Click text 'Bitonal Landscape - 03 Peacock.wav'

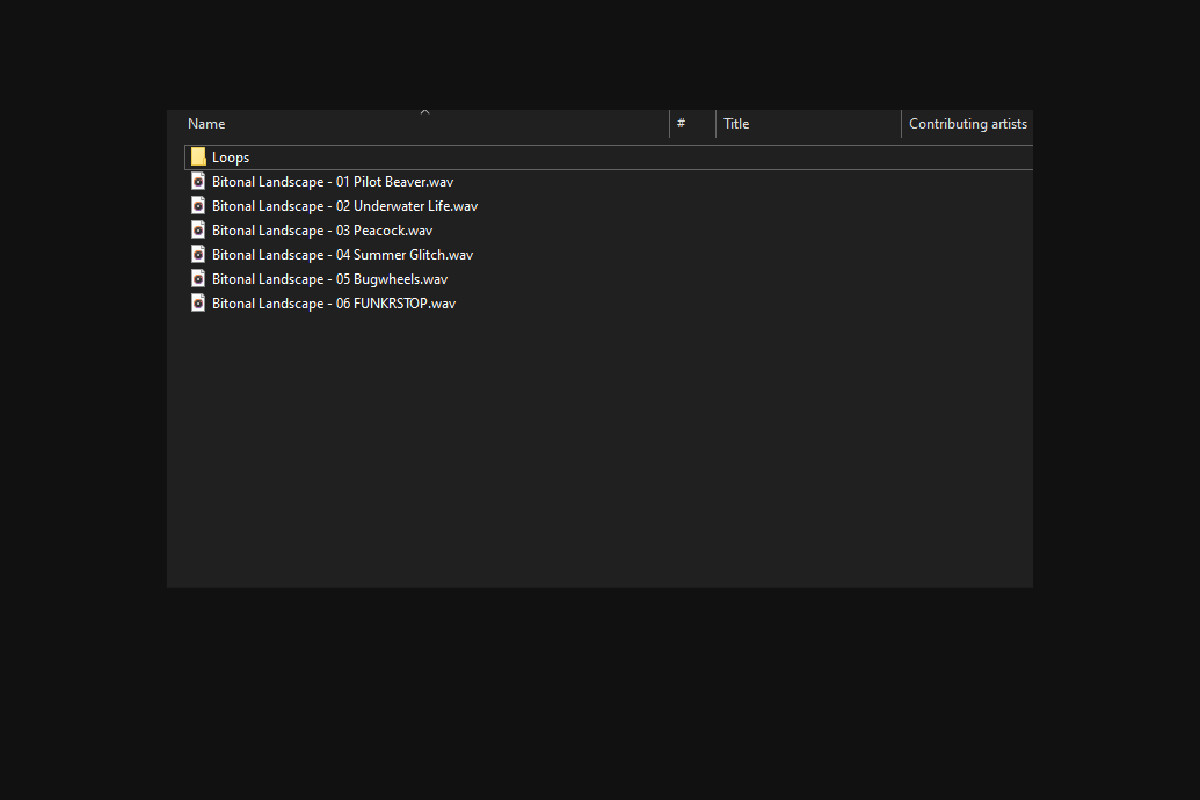(x=322, y=230)
